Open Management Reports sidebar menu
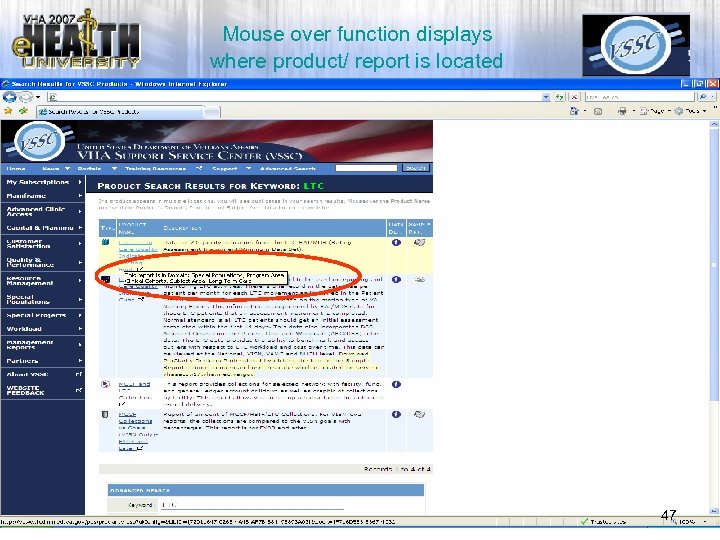Screen dimensions: 720x540 pos(43,344)
